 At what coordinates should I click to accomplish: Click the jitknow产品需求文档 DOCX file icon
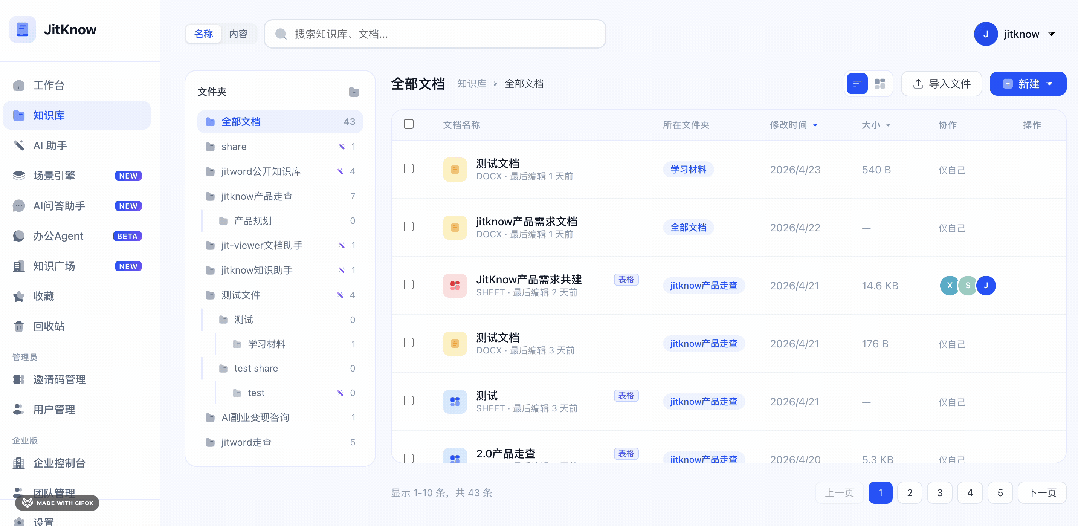455,227
